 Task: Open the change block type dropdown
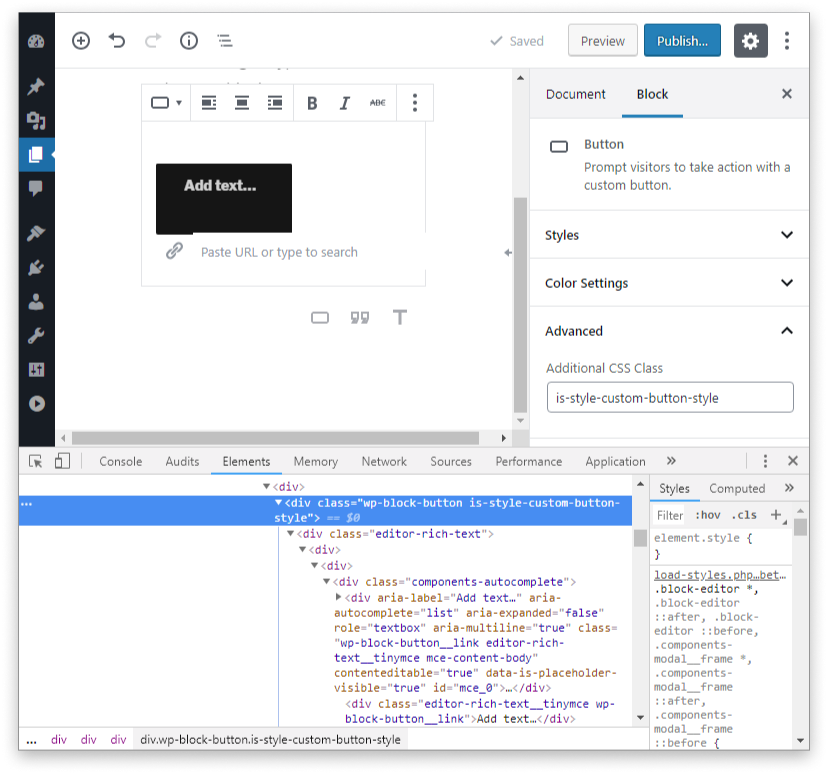[x=166, y=103]
